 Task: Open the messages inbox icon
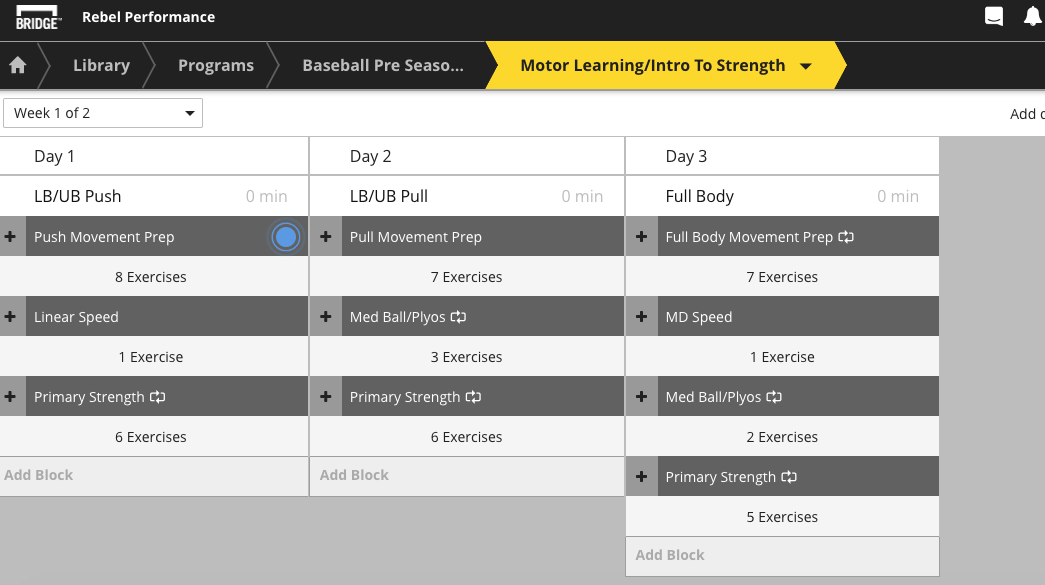994,16
